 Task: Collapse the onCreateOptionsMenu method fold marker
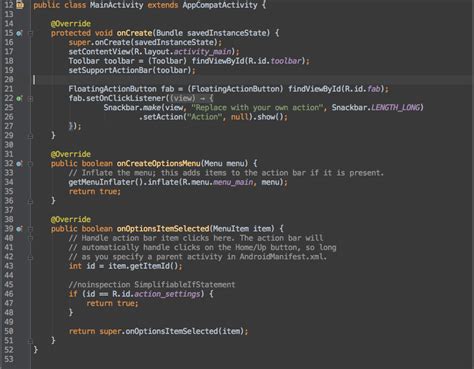point(30,164)
